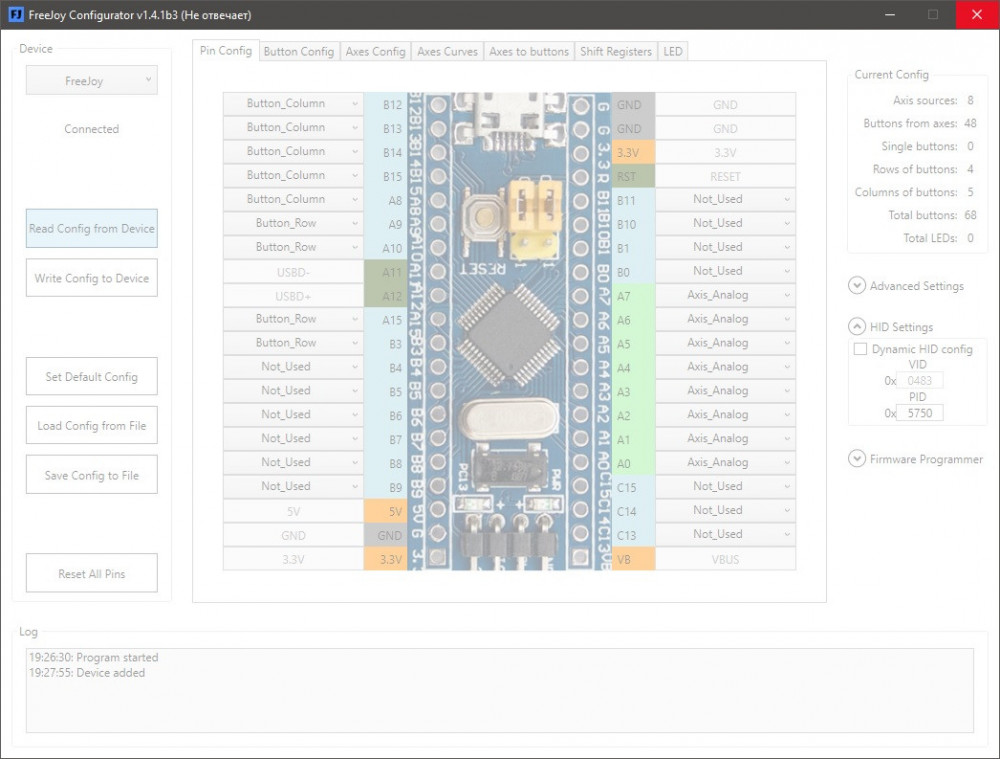Screen dimensions: 1000x759
Task: Enable the Dynamic HID config checkbox
Action: pos(860,349)
